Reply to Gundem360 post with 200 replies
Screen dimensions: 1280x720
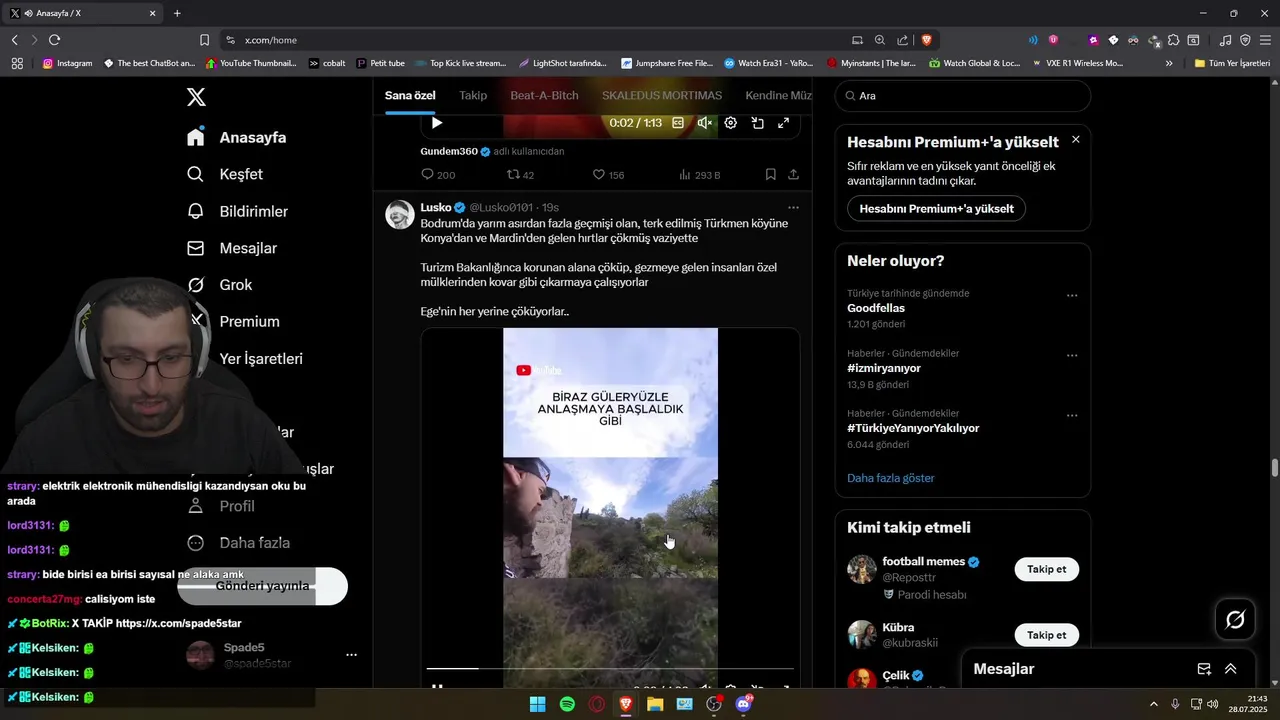[x=438, y=174]
